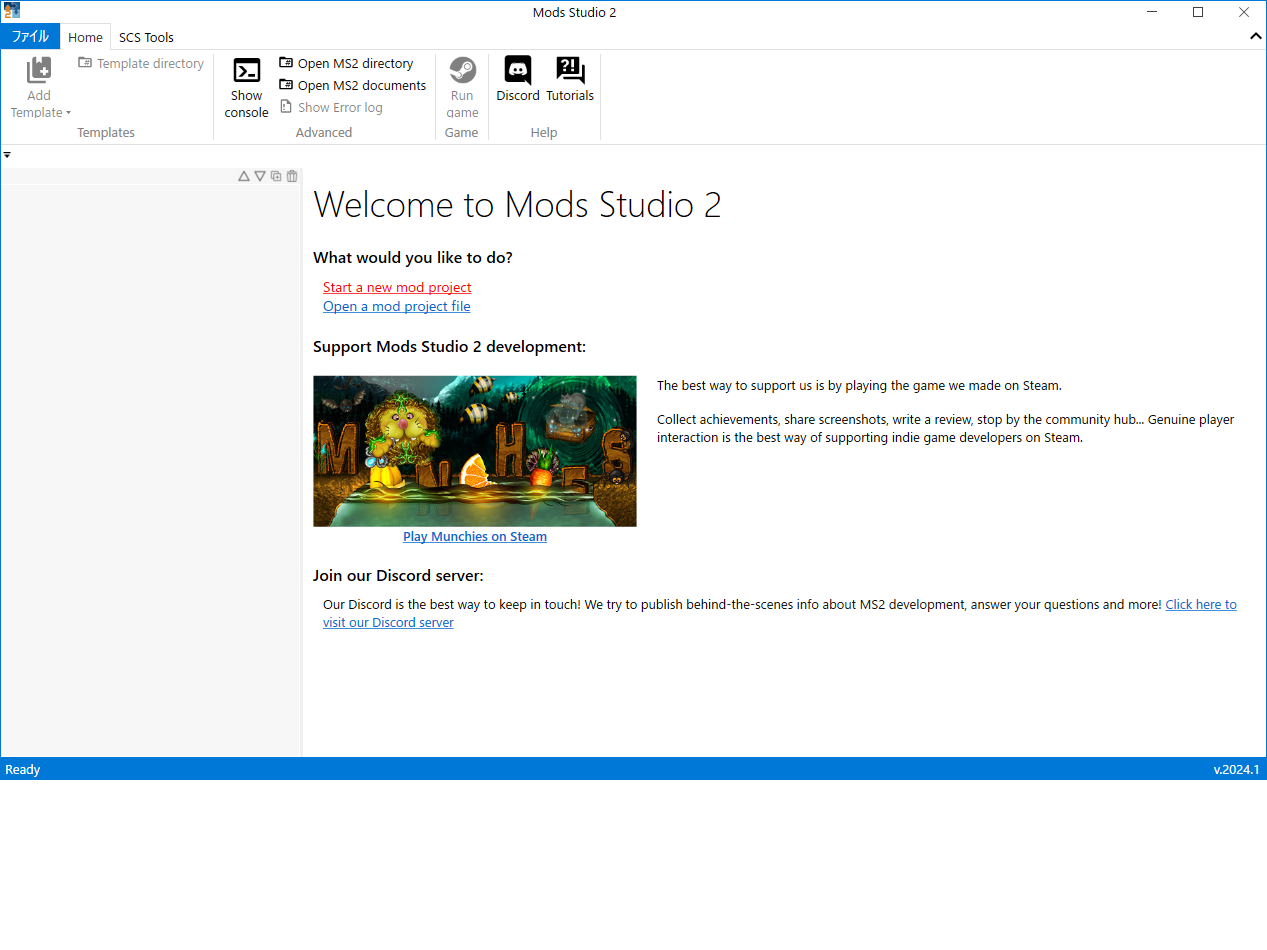
Task: Switch to the SCS Tools tab
Action: pos(146,37)
